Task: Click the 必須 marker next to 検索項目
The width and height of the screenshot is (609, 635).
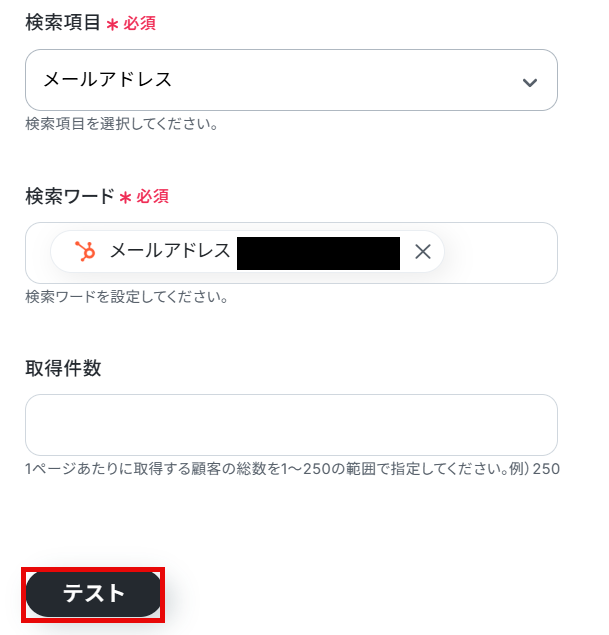Action: (x=139, y=23)
